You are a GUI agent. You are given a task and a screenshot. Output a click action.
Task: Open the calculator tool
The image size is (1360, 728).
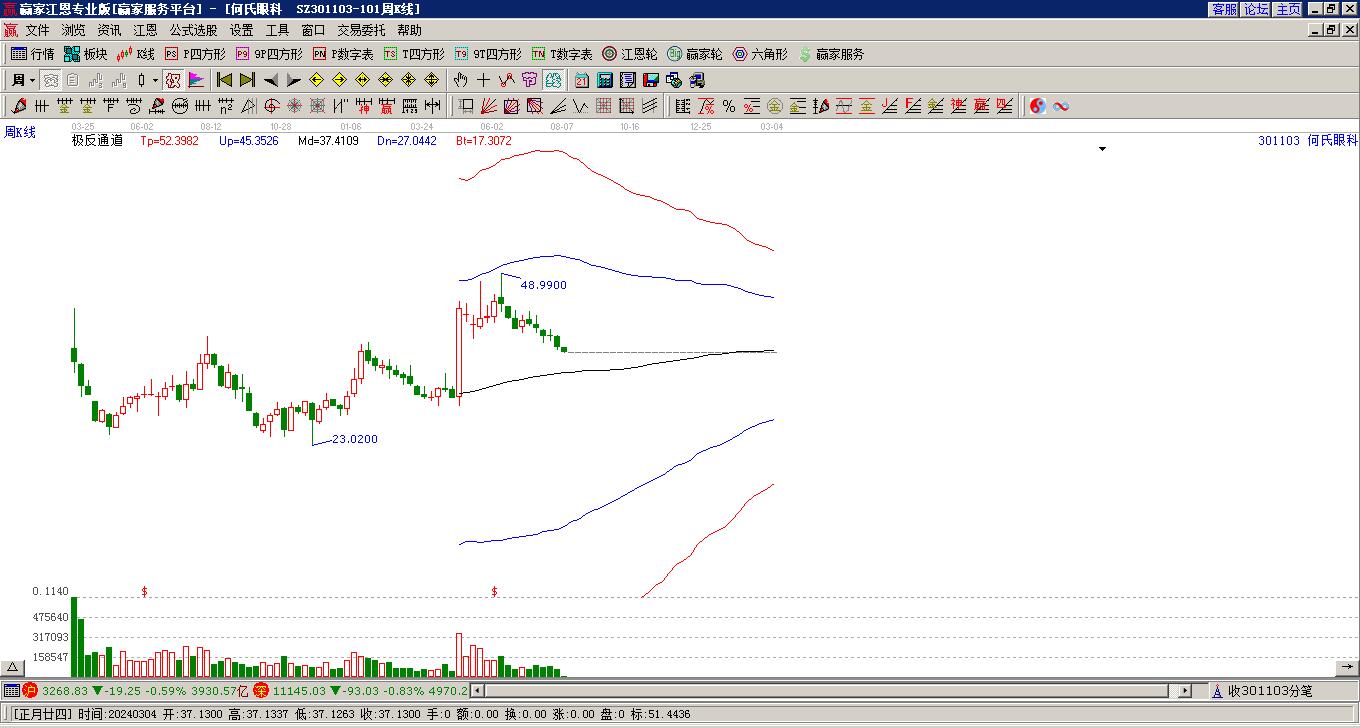coord(605,80)
